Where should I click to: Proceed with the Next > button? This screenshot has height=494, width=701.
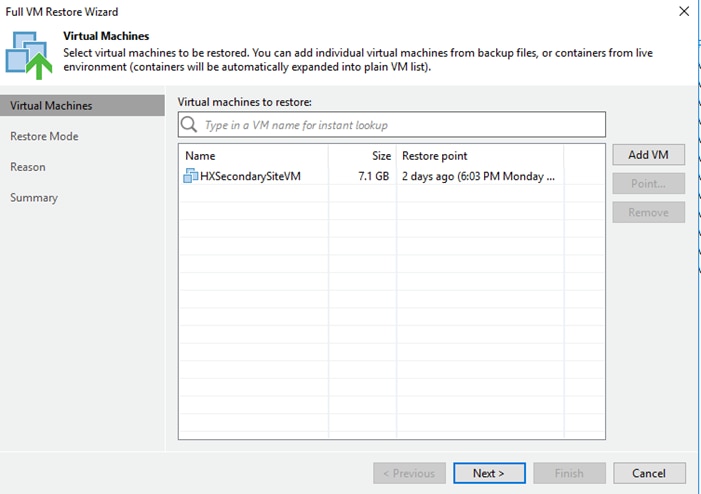pyautogui.click(x=489, y=473)
